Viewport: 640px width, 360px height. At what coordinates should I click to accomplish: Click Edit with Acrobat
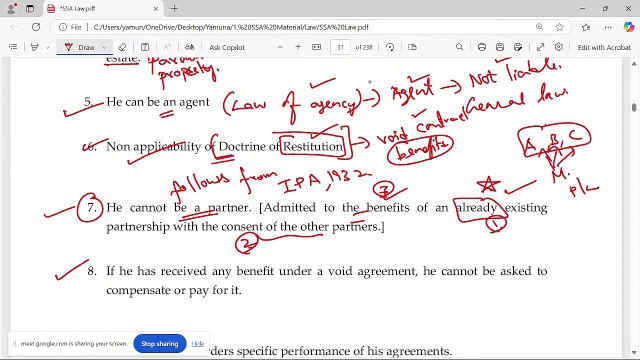604,47
